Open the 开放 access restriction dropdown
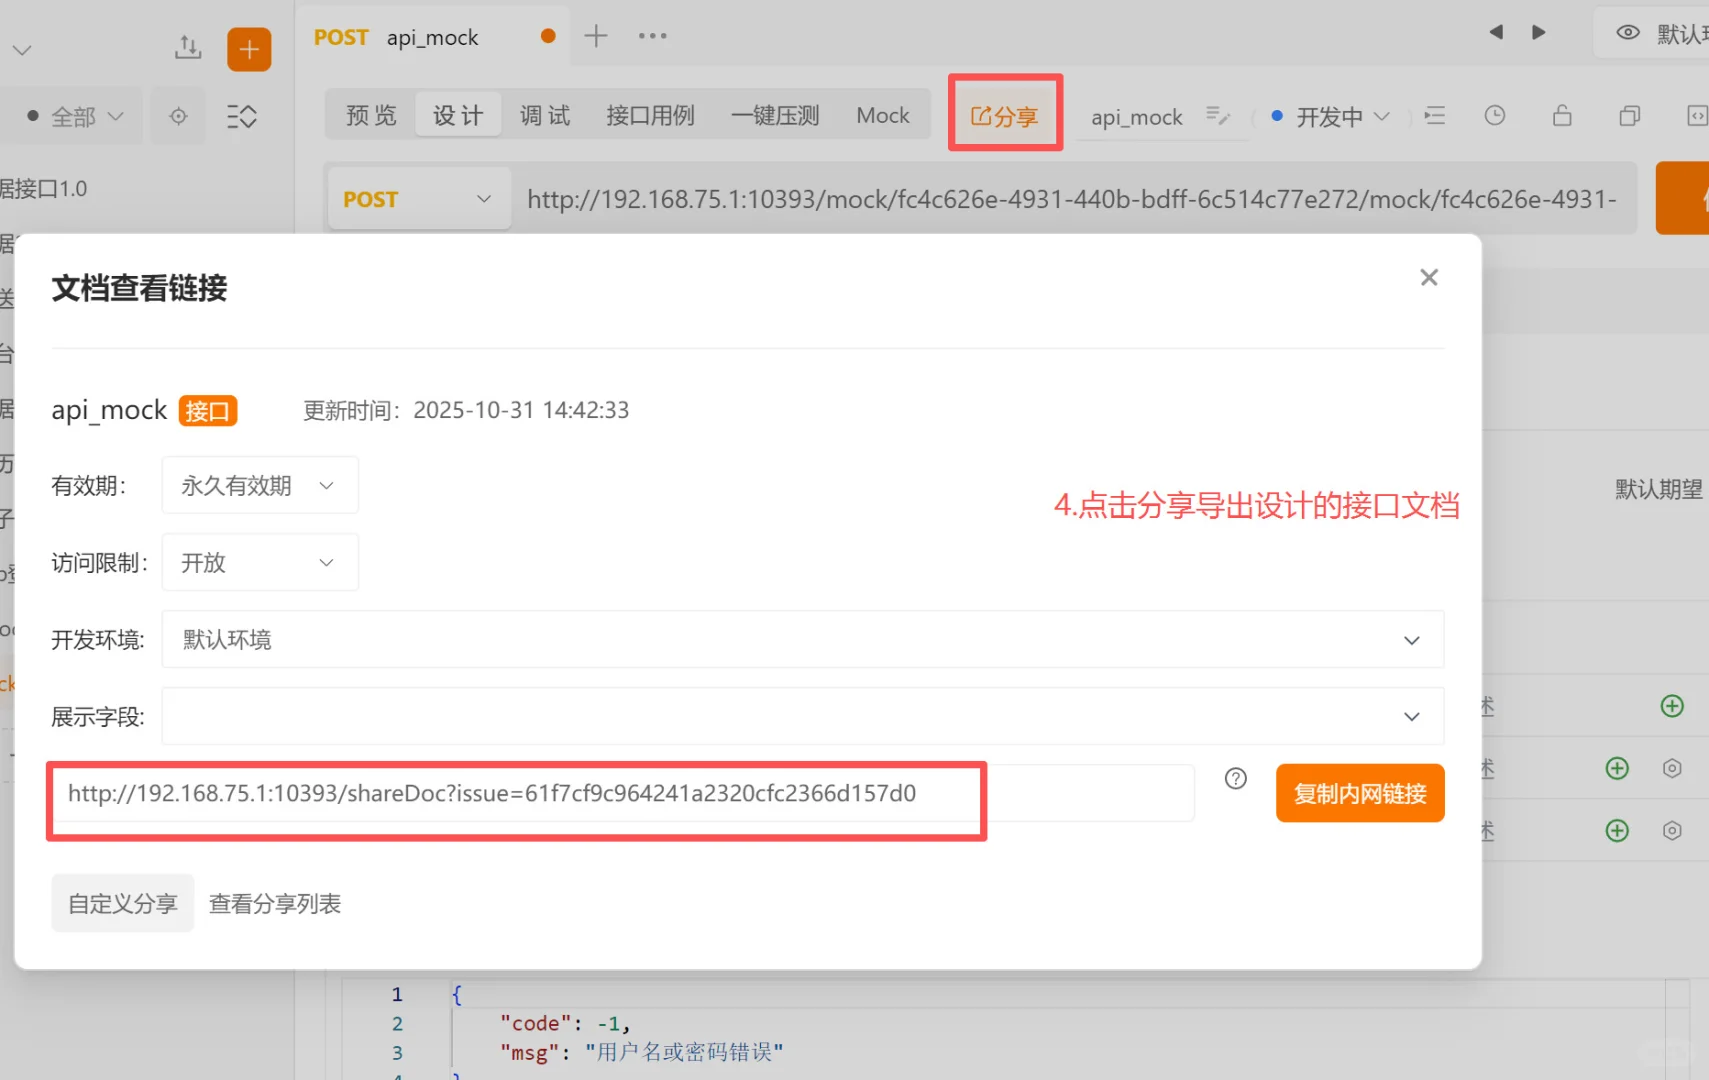Screen dimensions: 1709x1080 coord(259,562)
